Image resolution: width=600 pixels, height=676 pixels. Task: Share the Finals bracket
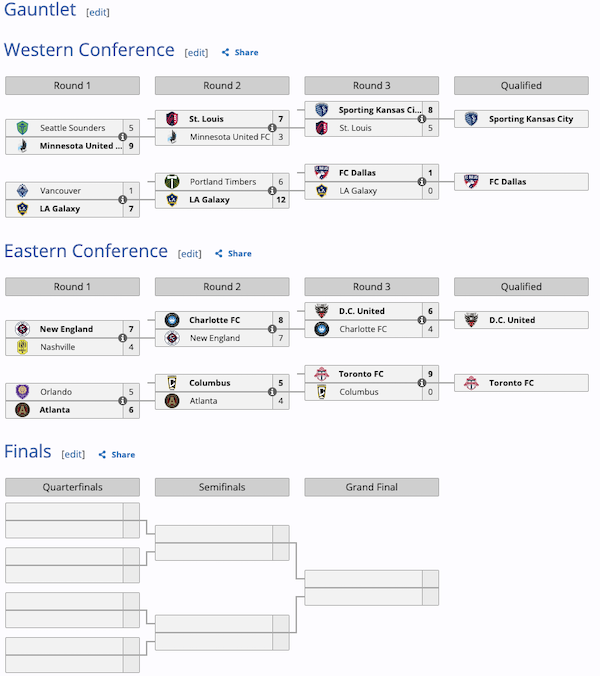pos(117,455)
